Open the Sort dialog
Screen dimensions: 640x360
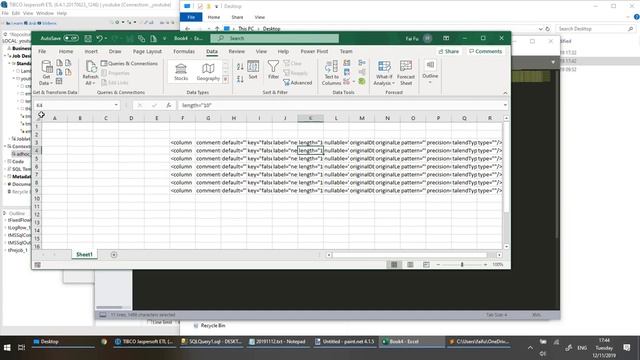(253, 70)
